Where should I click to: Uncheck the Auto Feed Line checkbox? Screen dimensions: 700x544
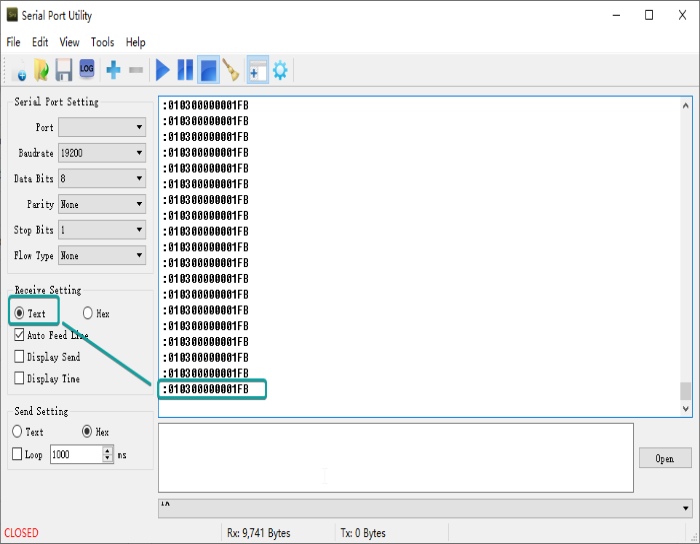pyautogui.click(x=20, y=335)
